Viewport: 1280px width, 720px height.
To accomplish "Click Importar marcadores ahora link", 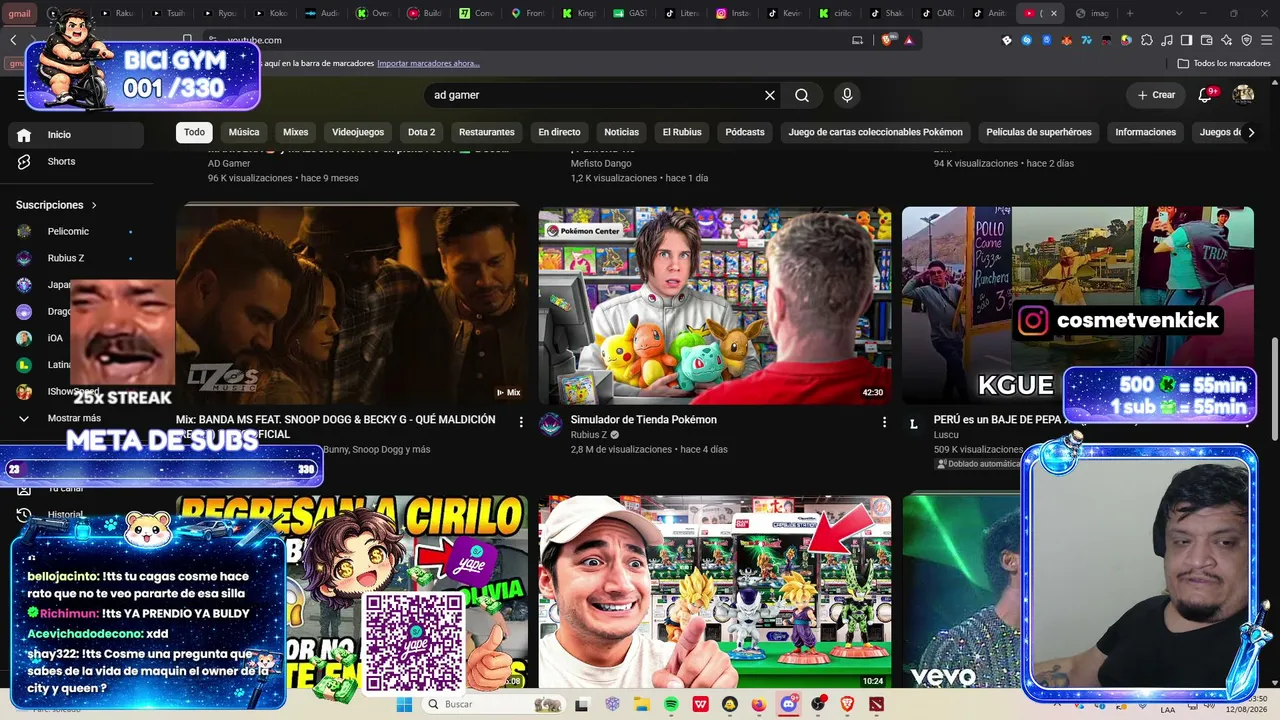I will [428, 63].
